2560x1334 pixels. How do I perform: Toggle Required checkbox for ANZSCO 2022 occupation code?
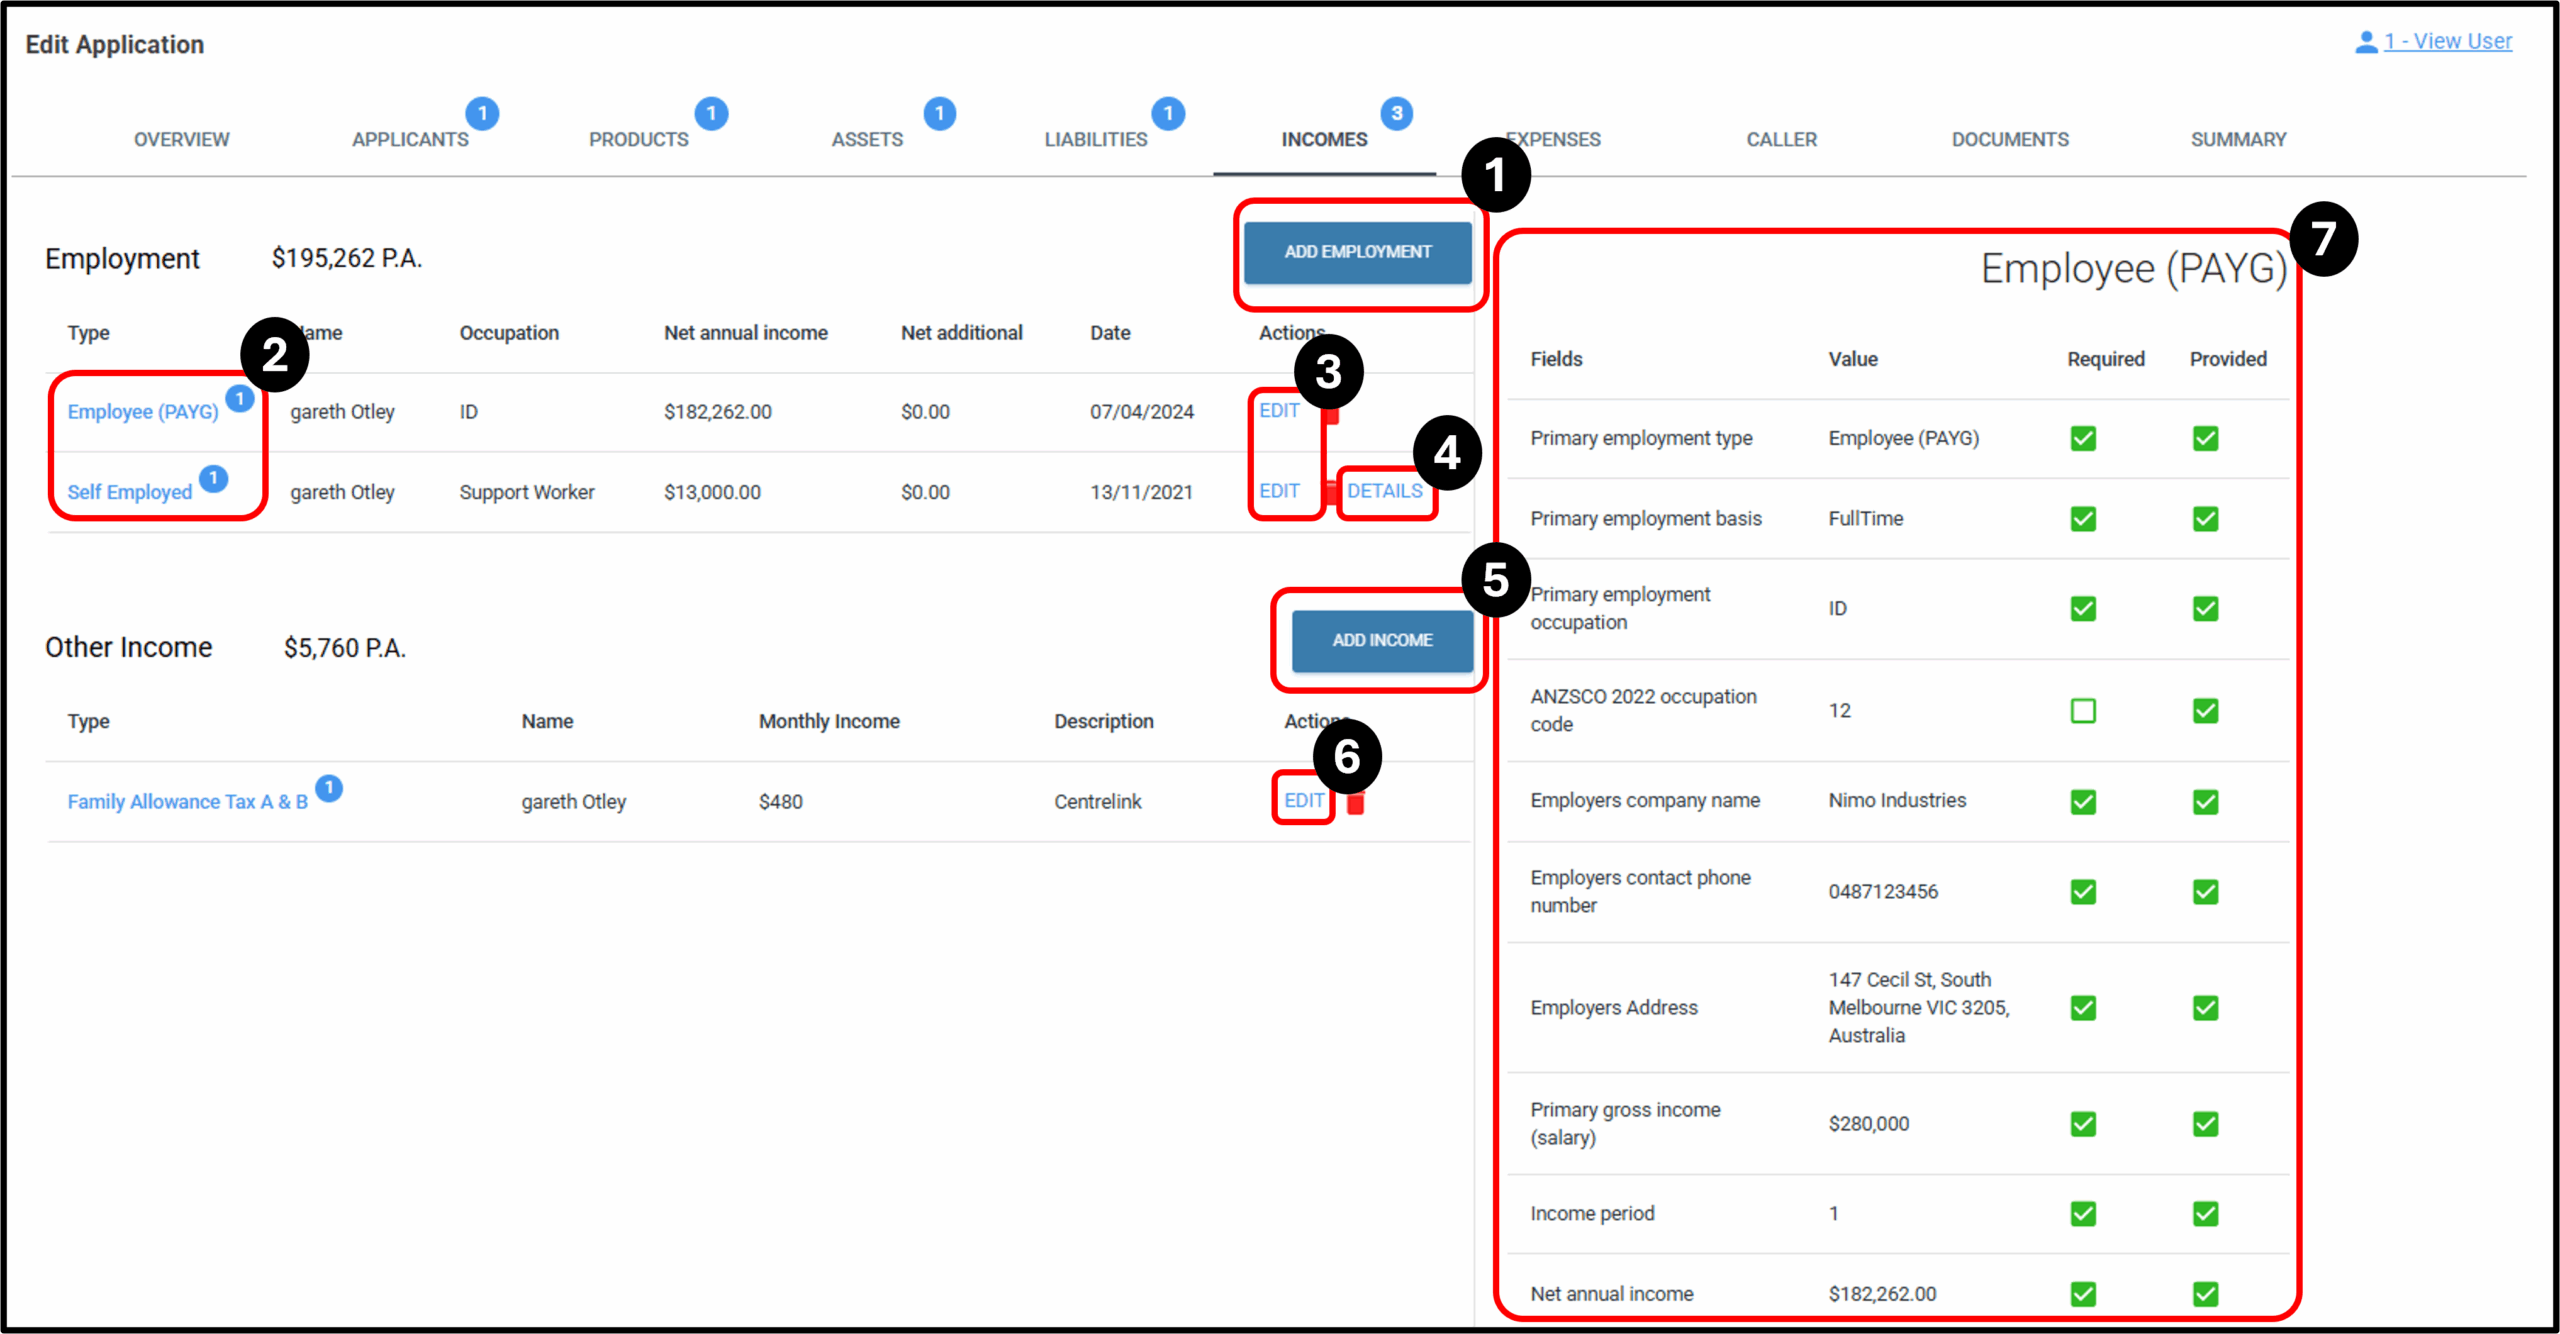click(2083, 711)
